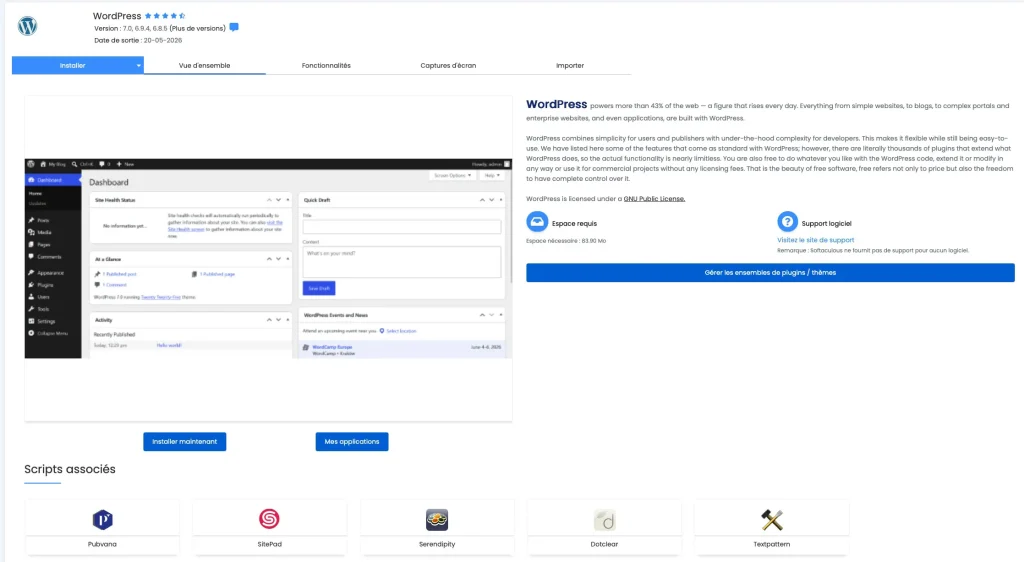Click the Plus de versions text
This screenshot has width=1024, height=562.
[197, 28]
